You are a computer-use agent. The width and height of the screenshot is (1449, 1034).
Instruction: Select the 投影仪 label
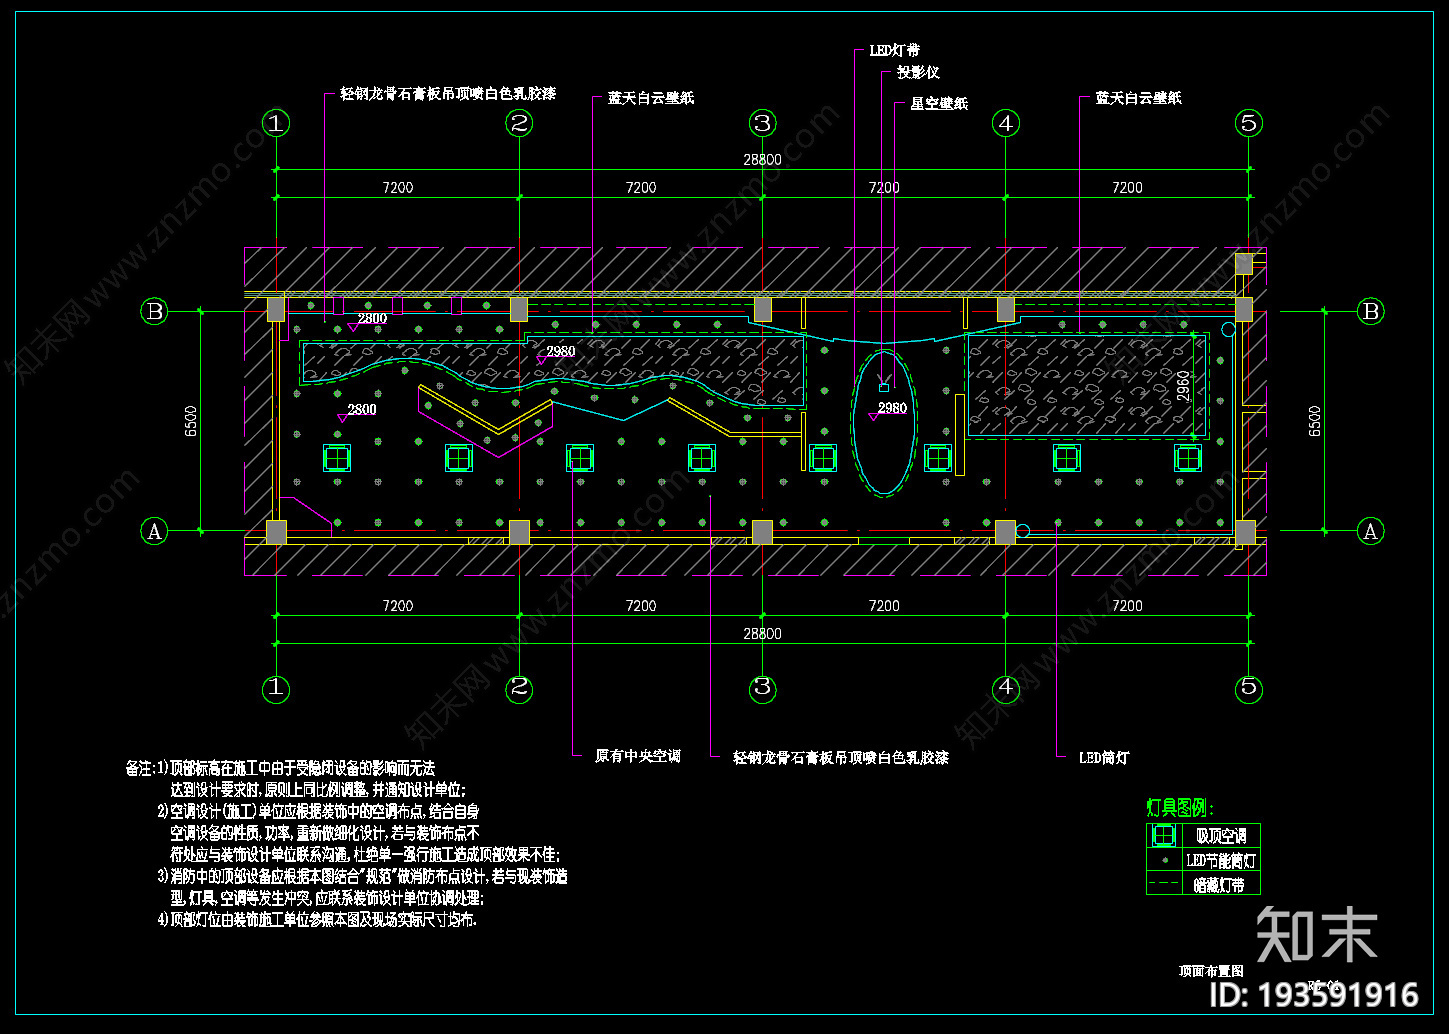point(918,72)
